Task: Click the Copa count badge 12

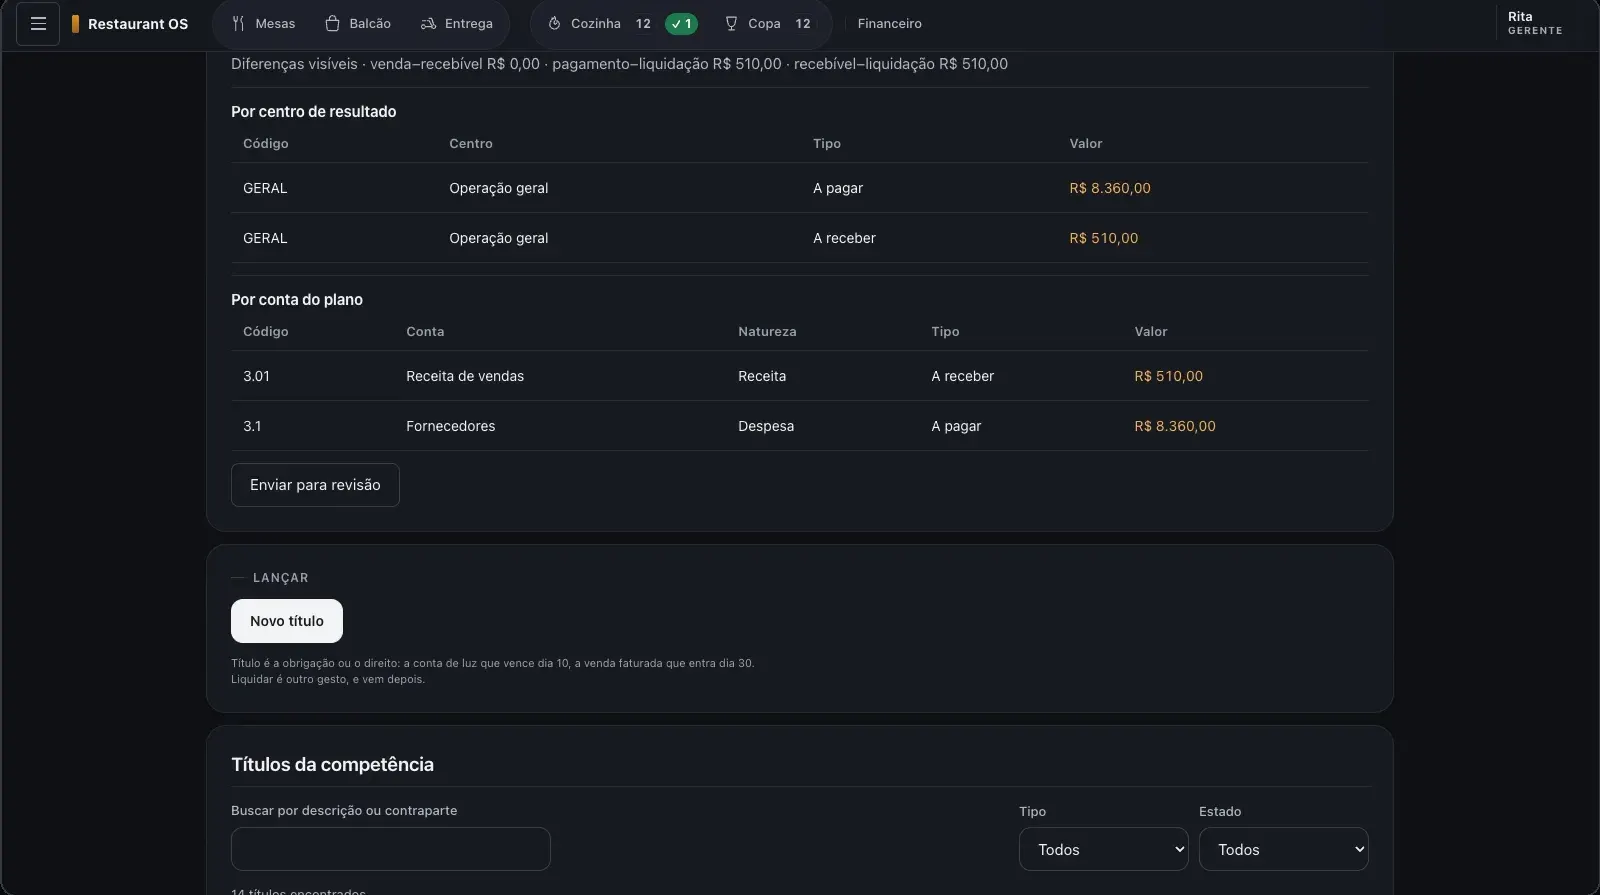Action: coord(803,24)
